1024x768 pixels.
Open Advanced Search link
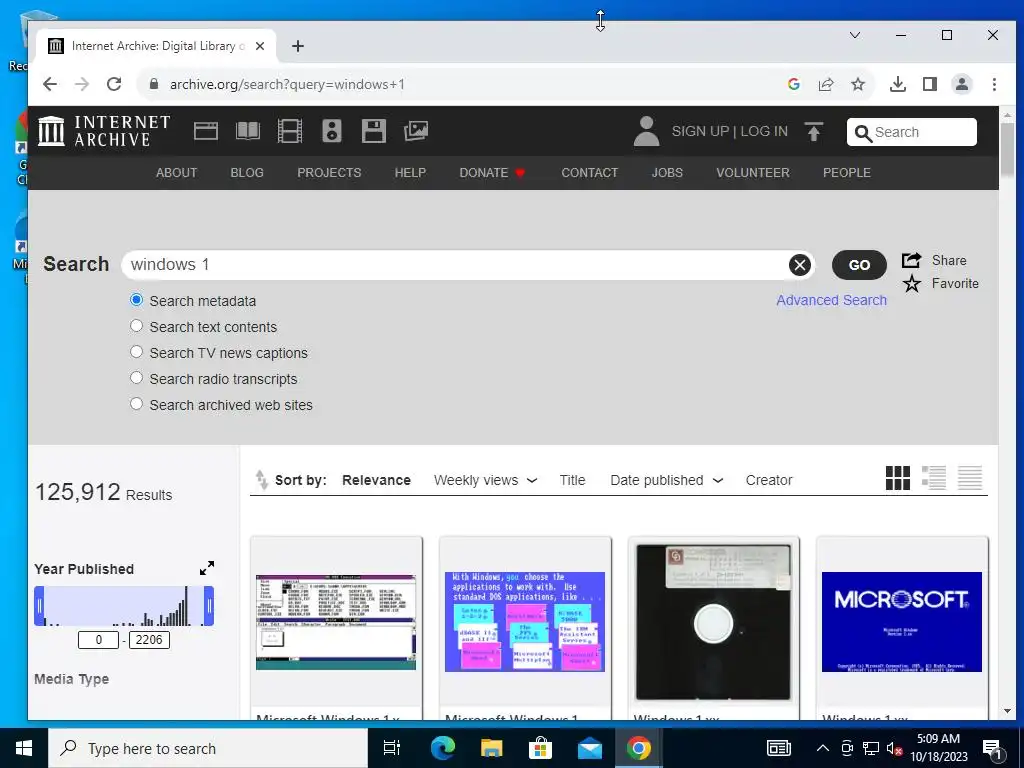pos(831,300)
